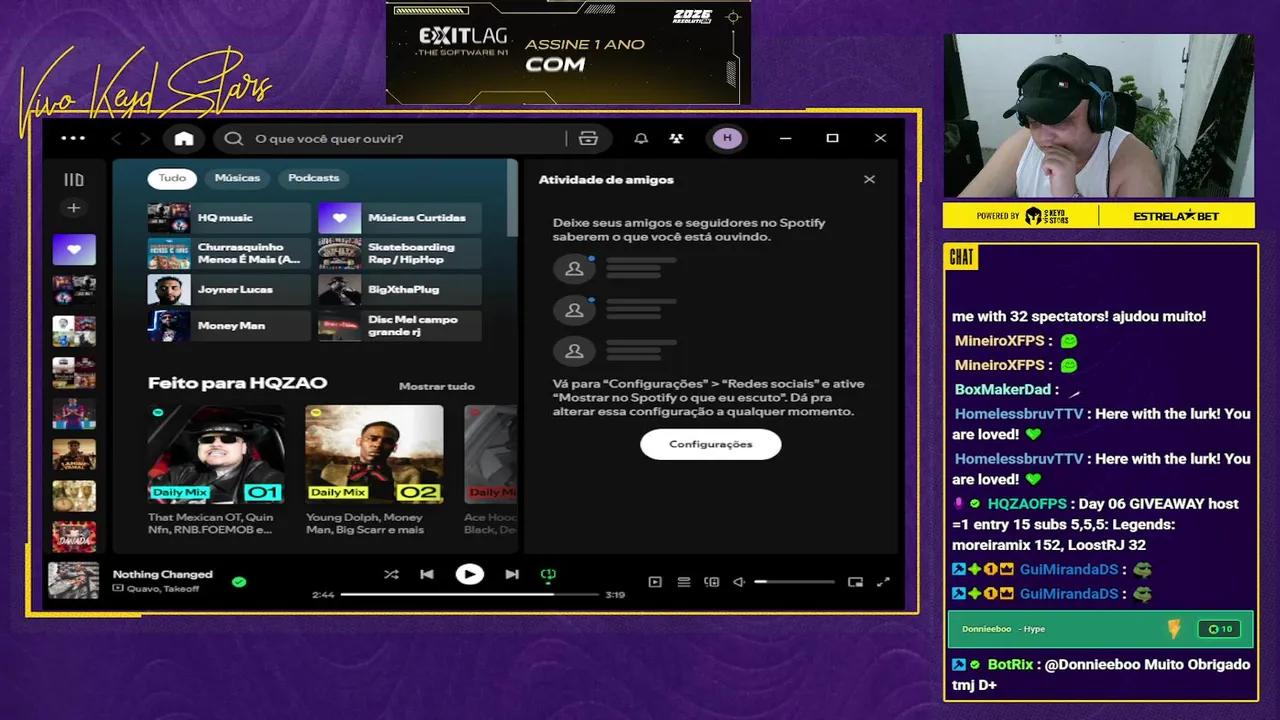Go to Spotify Home

(184, 138)
